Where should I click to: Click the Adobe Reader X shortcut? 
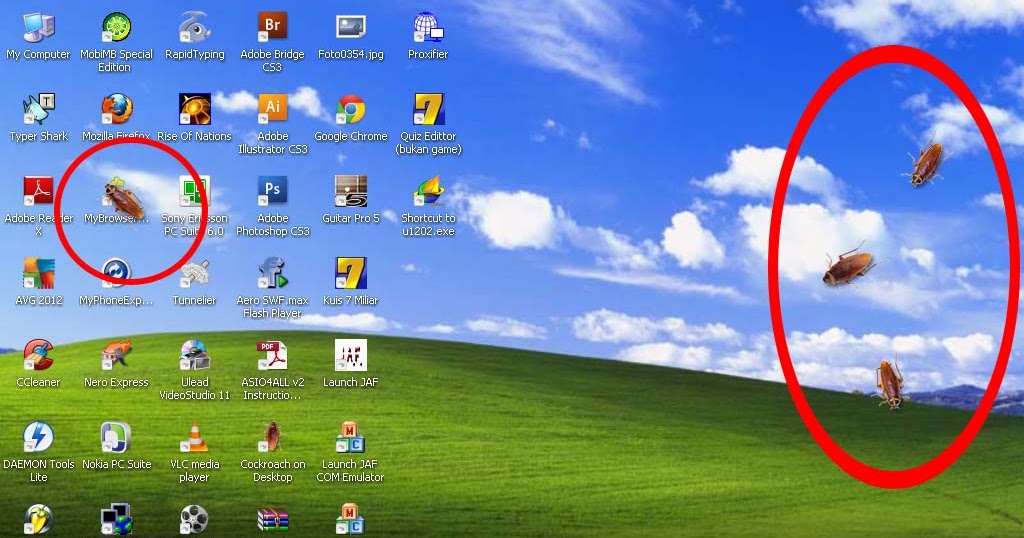(38, 190)
